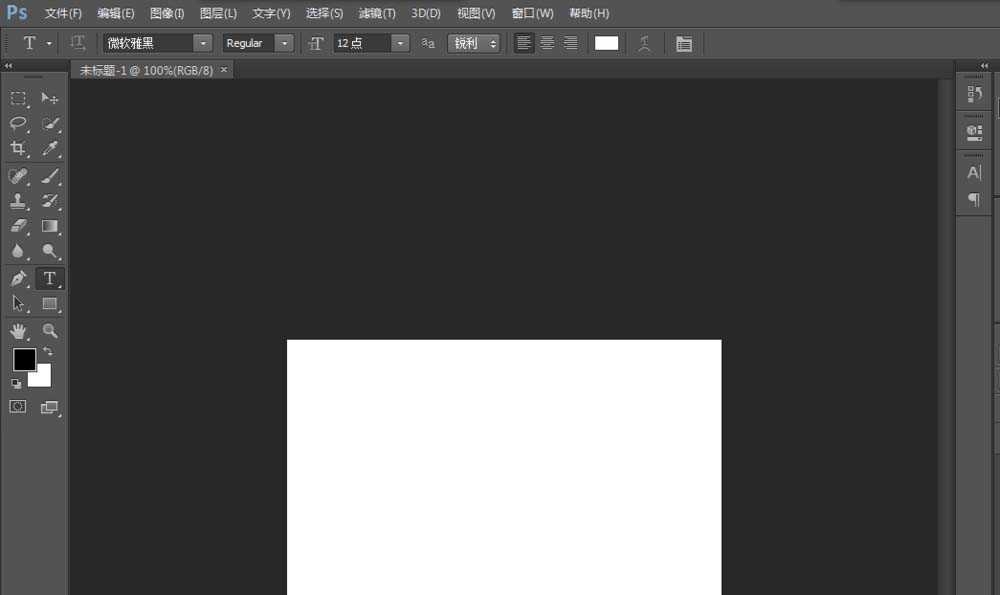Viewport: 1000px width, 595px height.
Task: Select the Crop tool
Action: [18, 149]
